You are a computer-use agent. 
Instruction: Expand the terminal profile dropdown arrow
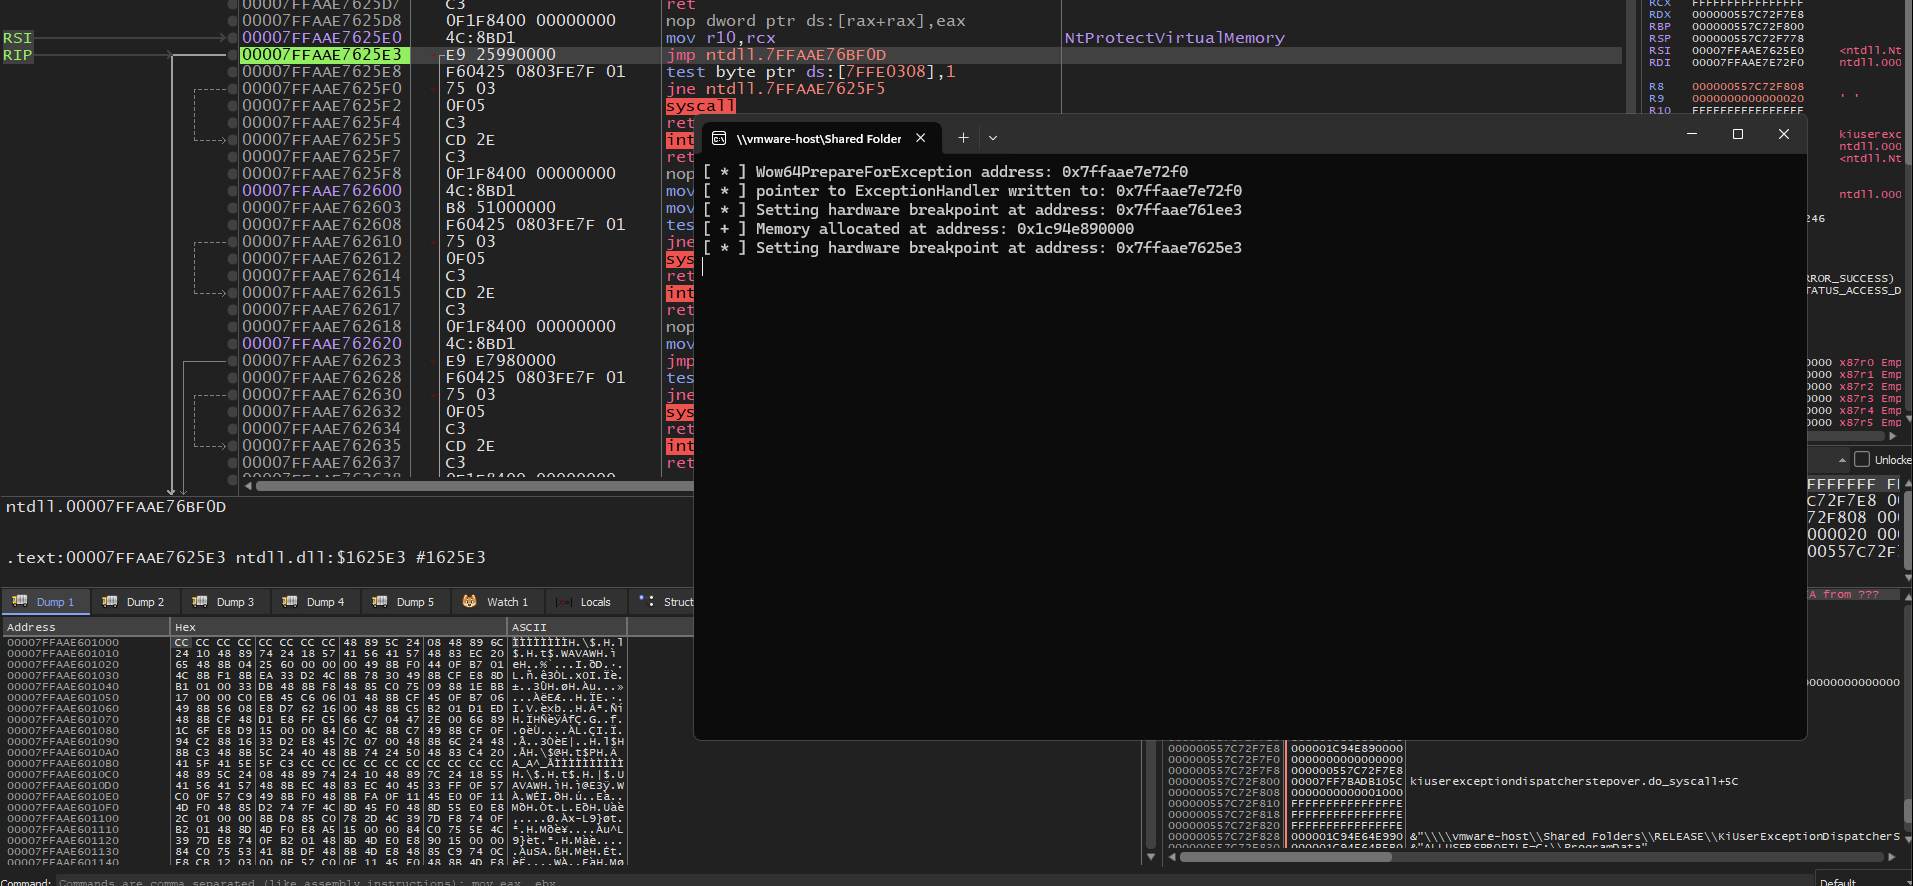click(993, 138)
